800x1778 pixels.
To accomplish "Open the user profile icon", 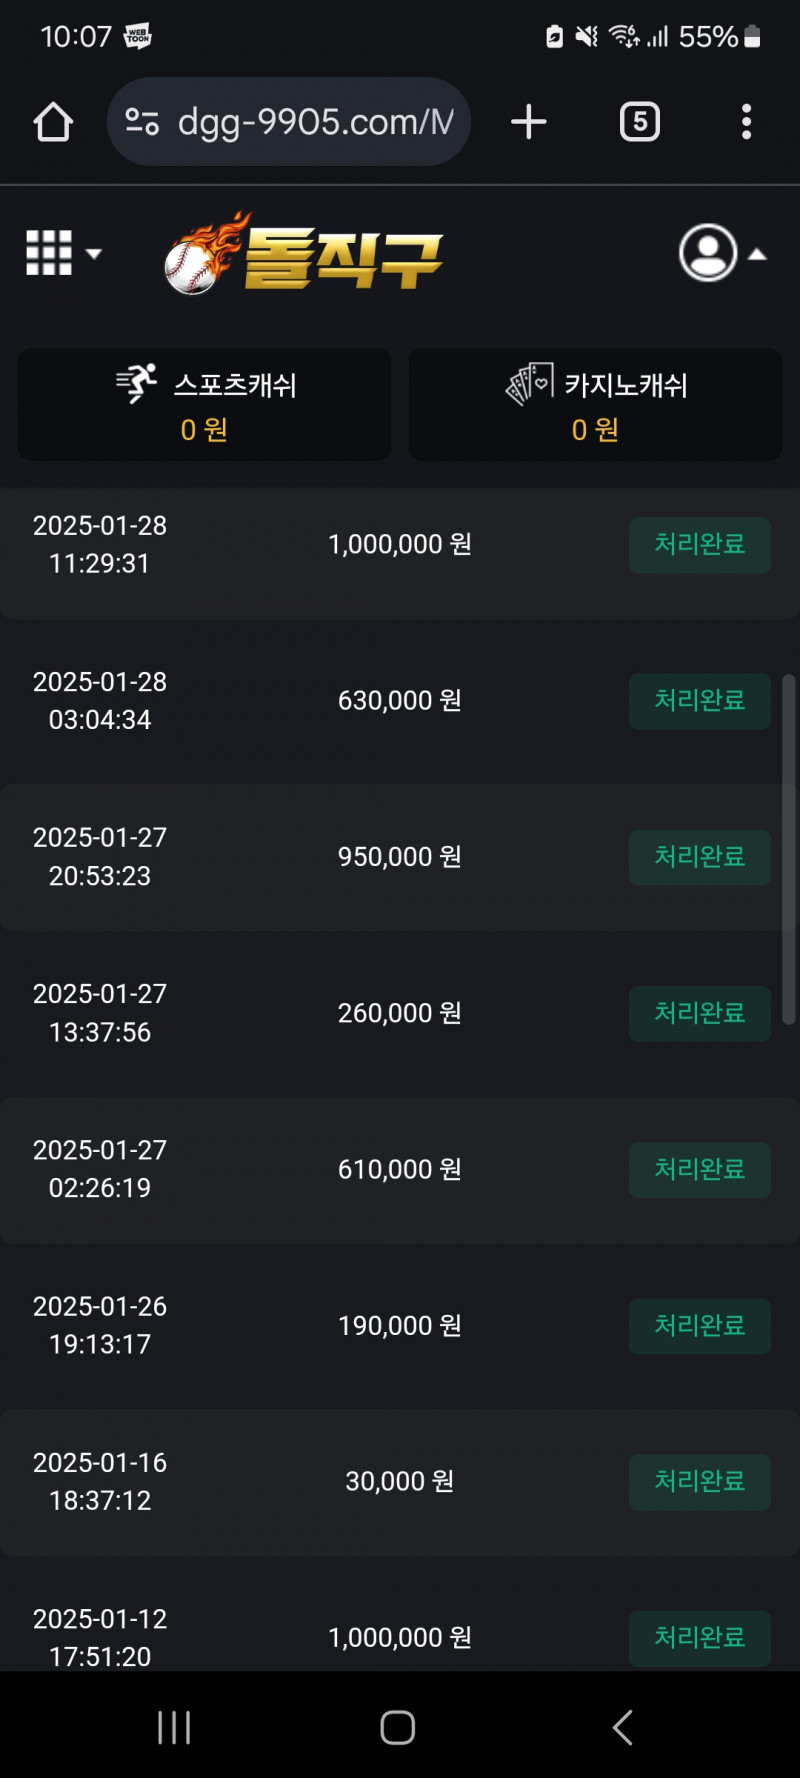I will (x=708, y=253).
